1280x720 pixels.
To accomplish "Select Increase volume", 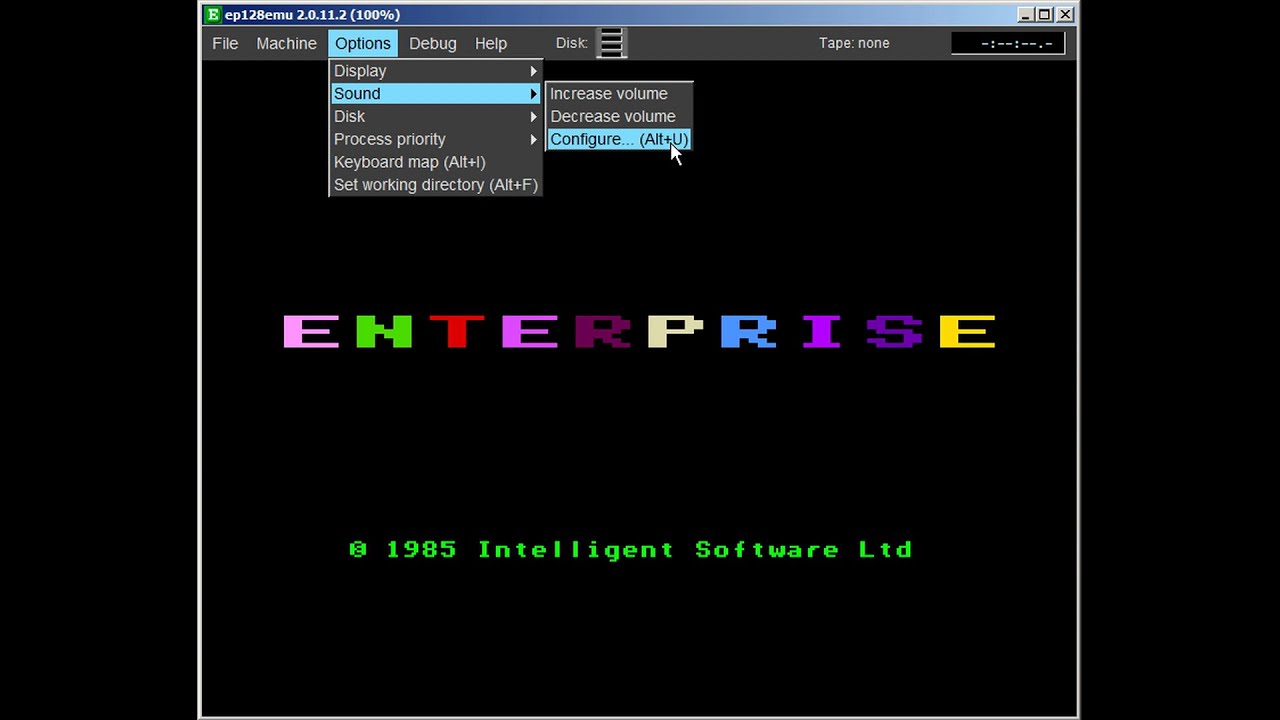I will coord(619,94).
